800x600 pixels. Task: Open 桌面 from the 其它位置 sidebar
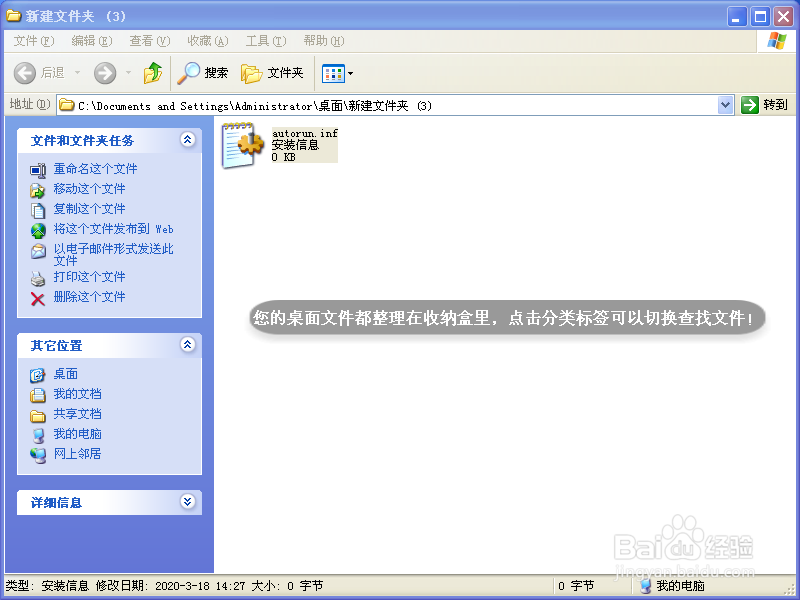click(65, 374)
